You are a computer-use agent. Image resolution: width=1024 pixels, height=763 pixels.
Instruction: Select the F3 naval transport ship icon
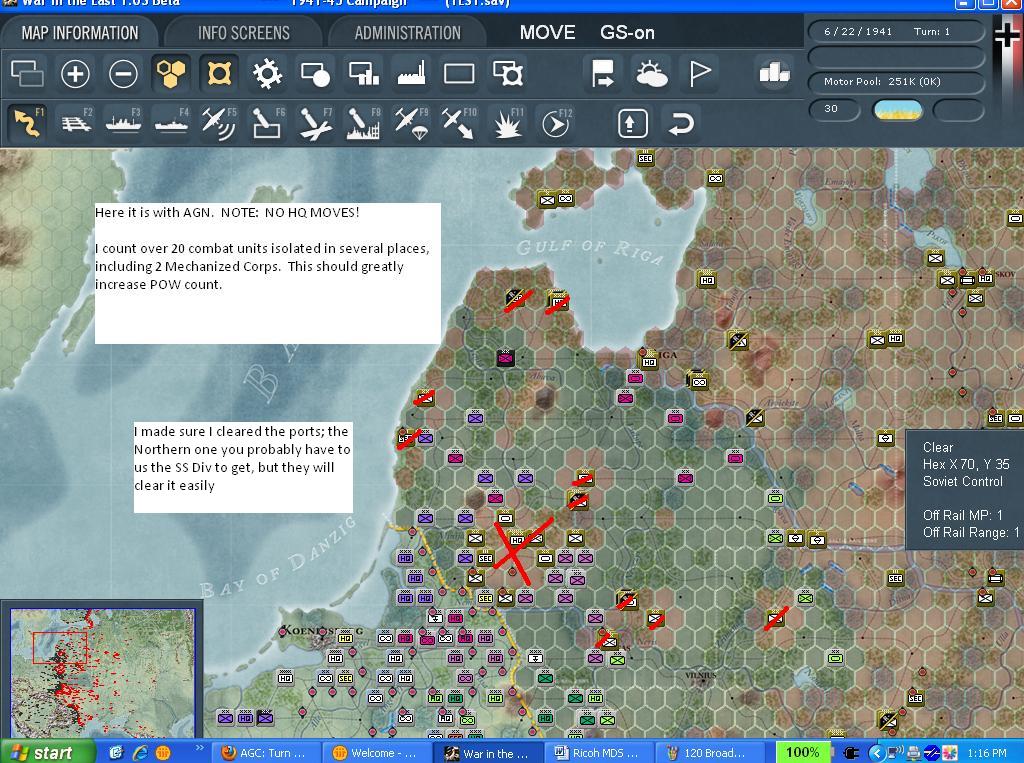pyautogui.click(x=123, y=123)
